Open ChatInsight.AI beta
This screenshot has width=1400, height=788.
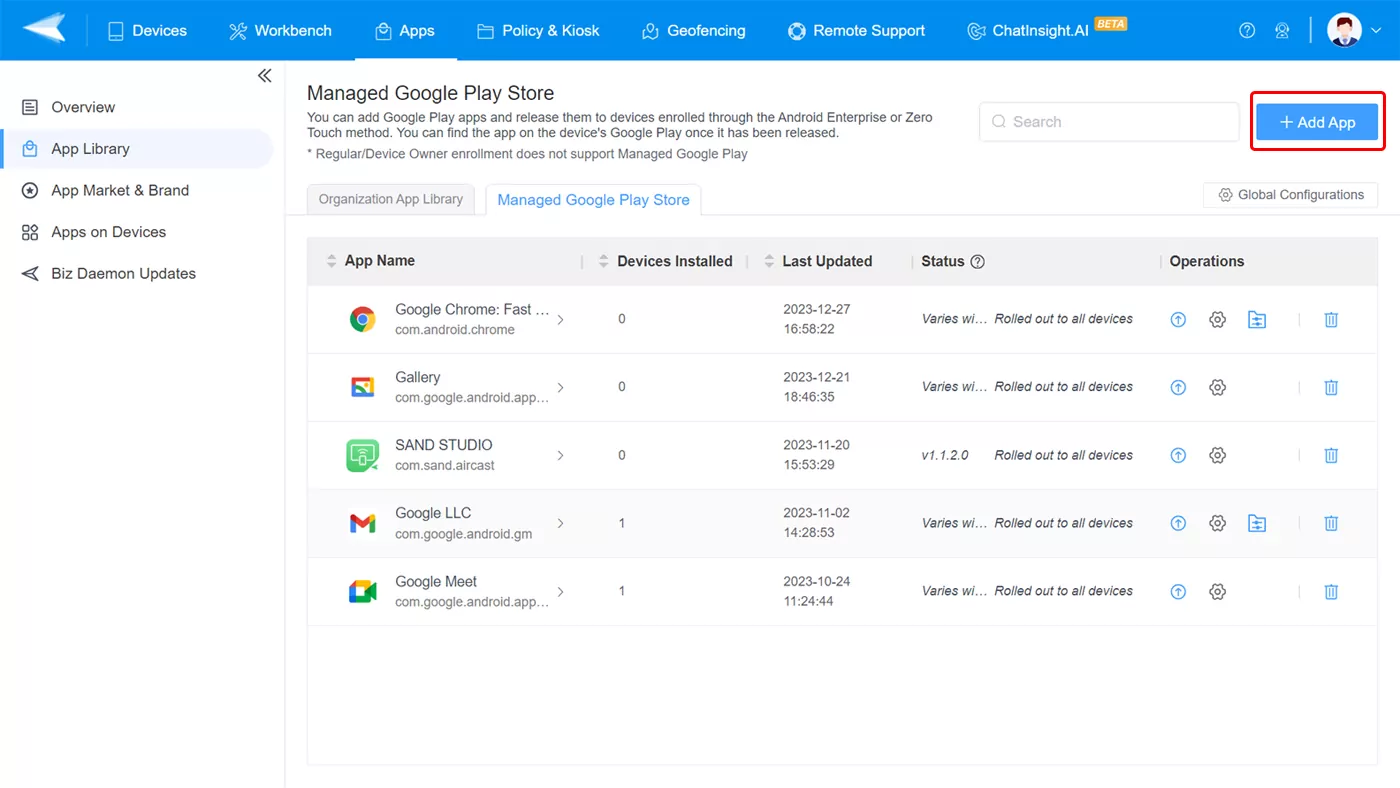(1047, 30)
